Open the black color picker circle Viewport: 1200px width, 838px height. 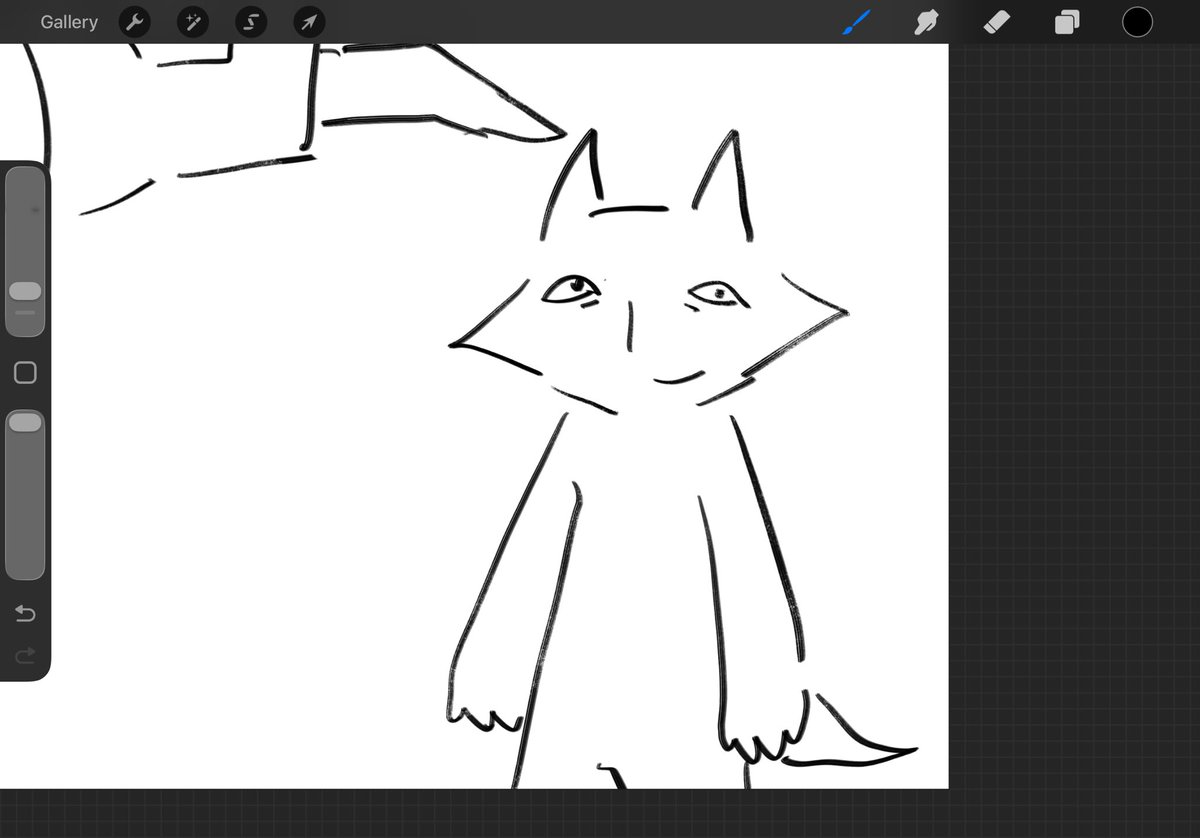pos(1137,22)
